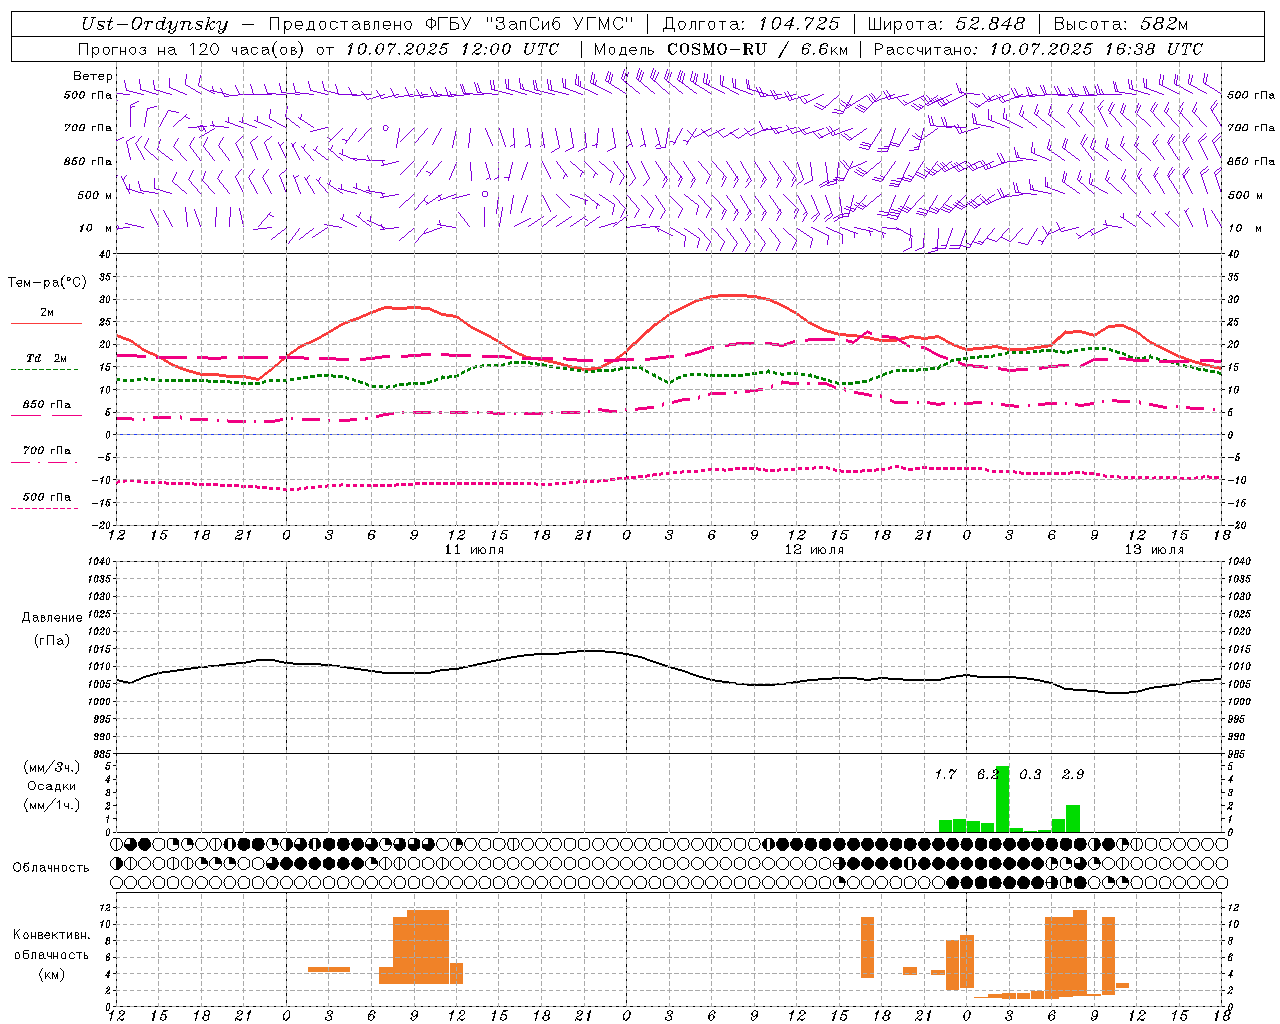Click the "Осадки" precipitation label
1280x1024 pixels.
(x=51, y=786)
